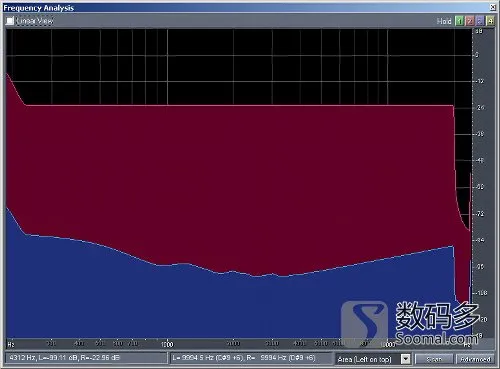Click the purple Hold 3 button
The width and height of the screenshot is (500, 369).
[479, 21]
